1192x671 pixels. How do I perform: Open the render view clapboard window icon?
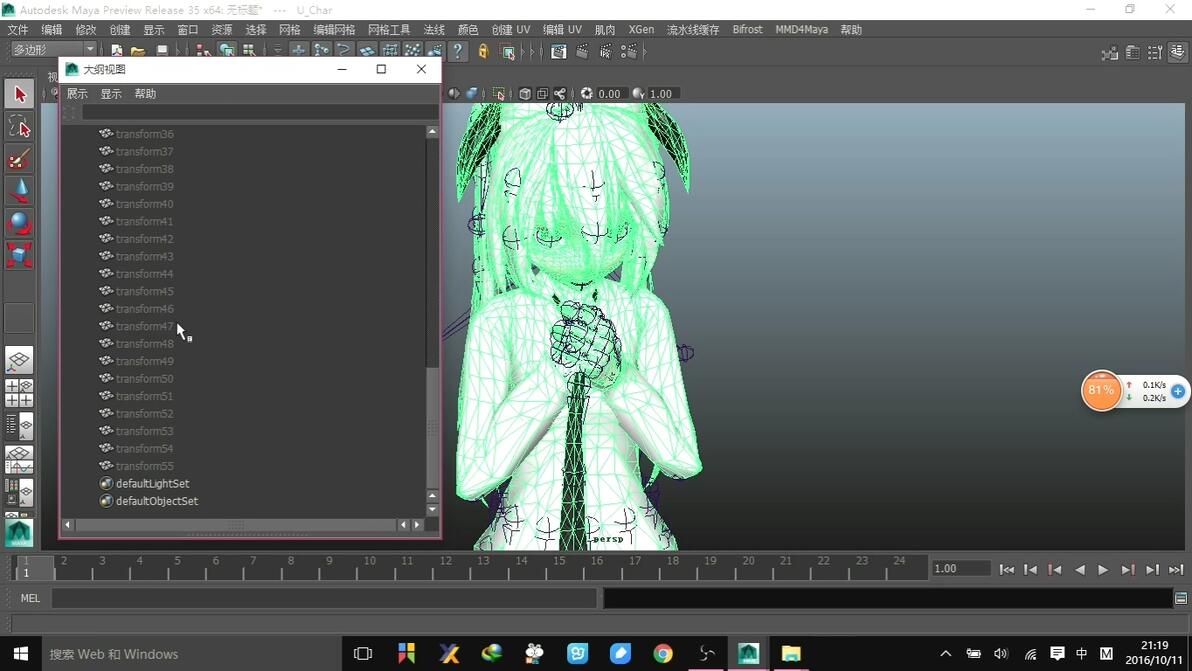pyautogui.click(x=559, y=51)
